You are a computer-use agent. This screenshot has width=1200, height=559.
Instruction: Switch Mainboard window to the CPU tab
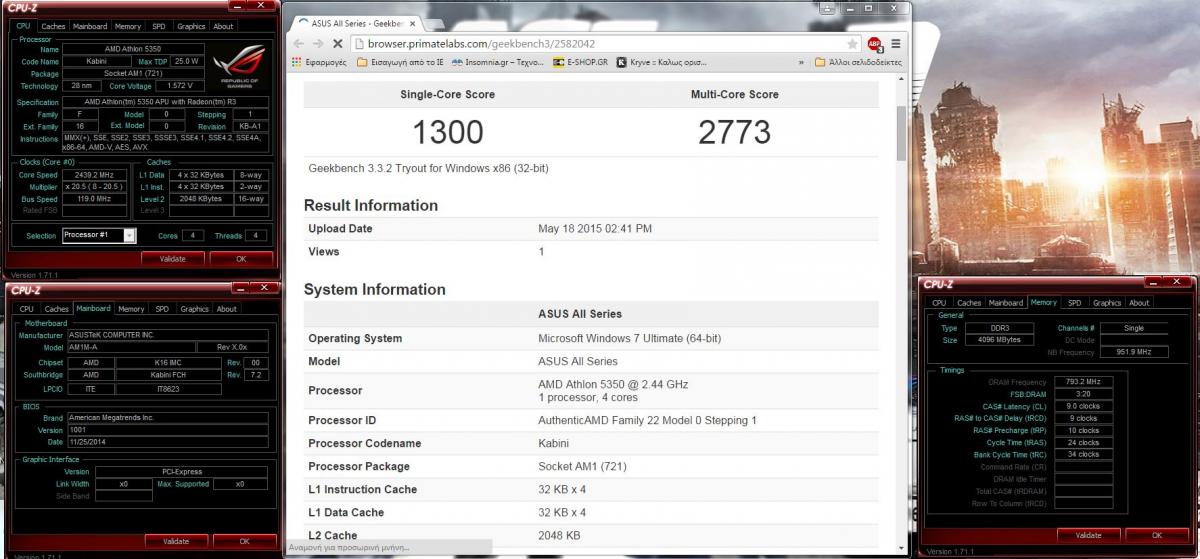pyautogui.click(x=27, y=309)
